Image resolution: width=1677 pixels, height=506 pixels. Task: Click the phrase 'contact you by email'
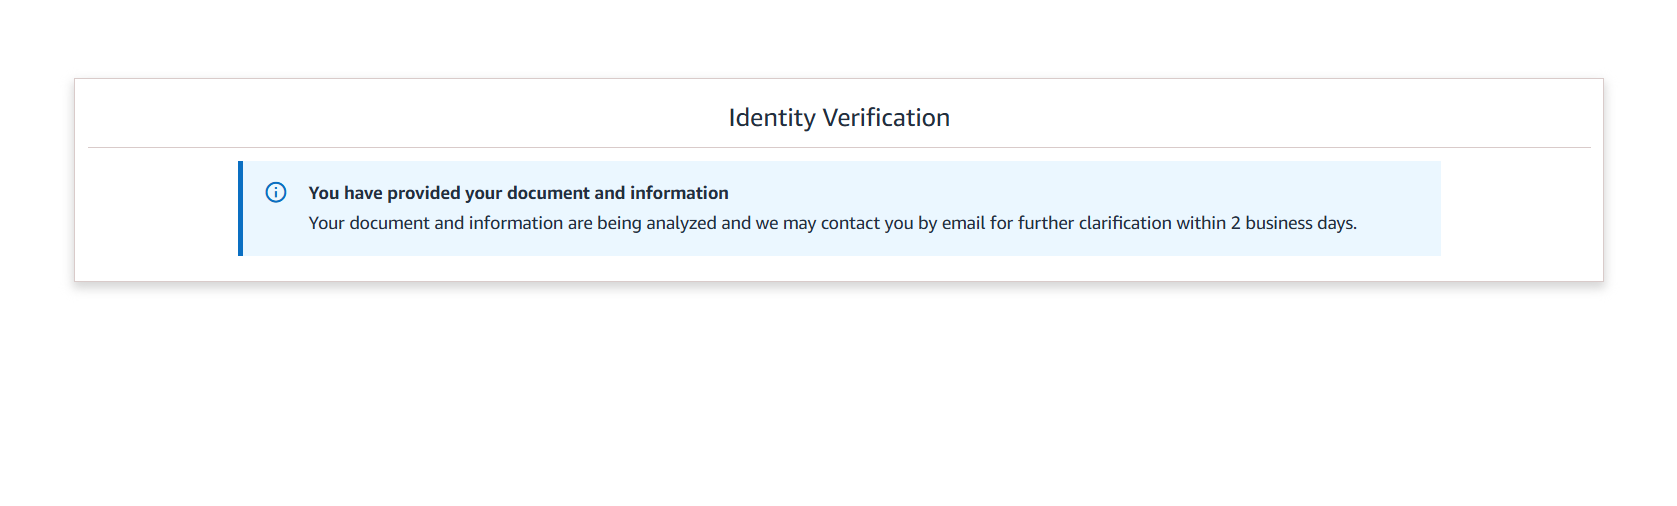point(903,223)
